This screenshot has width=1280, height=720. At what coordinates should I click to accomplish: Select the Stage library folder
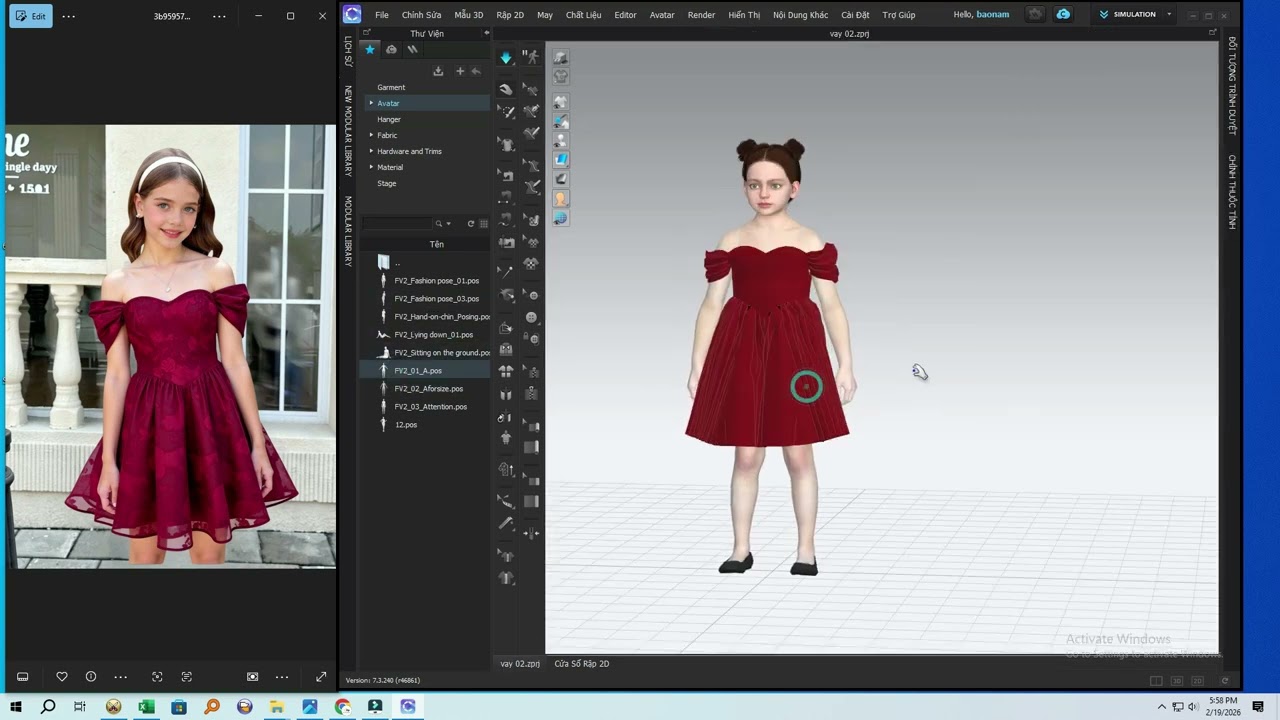pos(387,183)
